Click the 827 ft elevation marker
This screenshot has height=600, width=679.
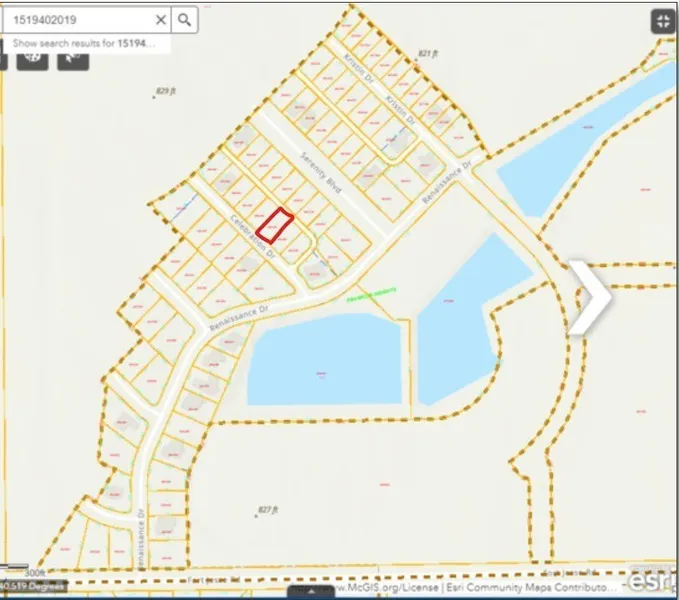pos(265,510)
